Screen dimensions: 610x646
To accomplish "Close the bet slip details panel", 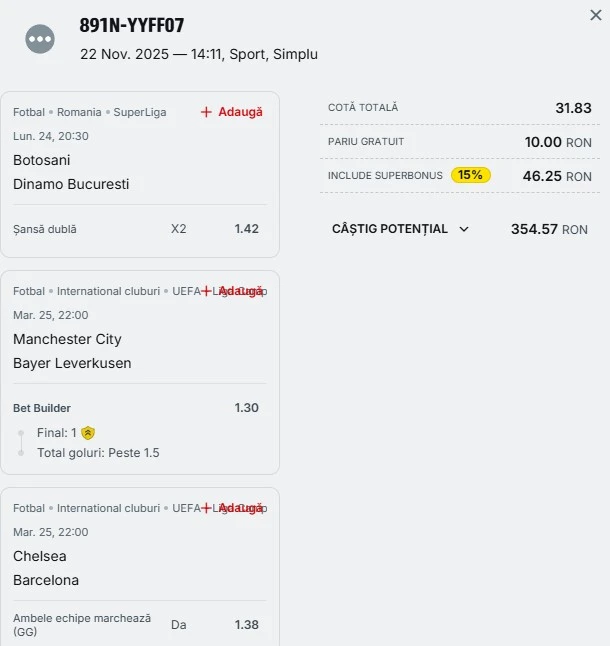I will pyautogui.click(x=596, y=15).
